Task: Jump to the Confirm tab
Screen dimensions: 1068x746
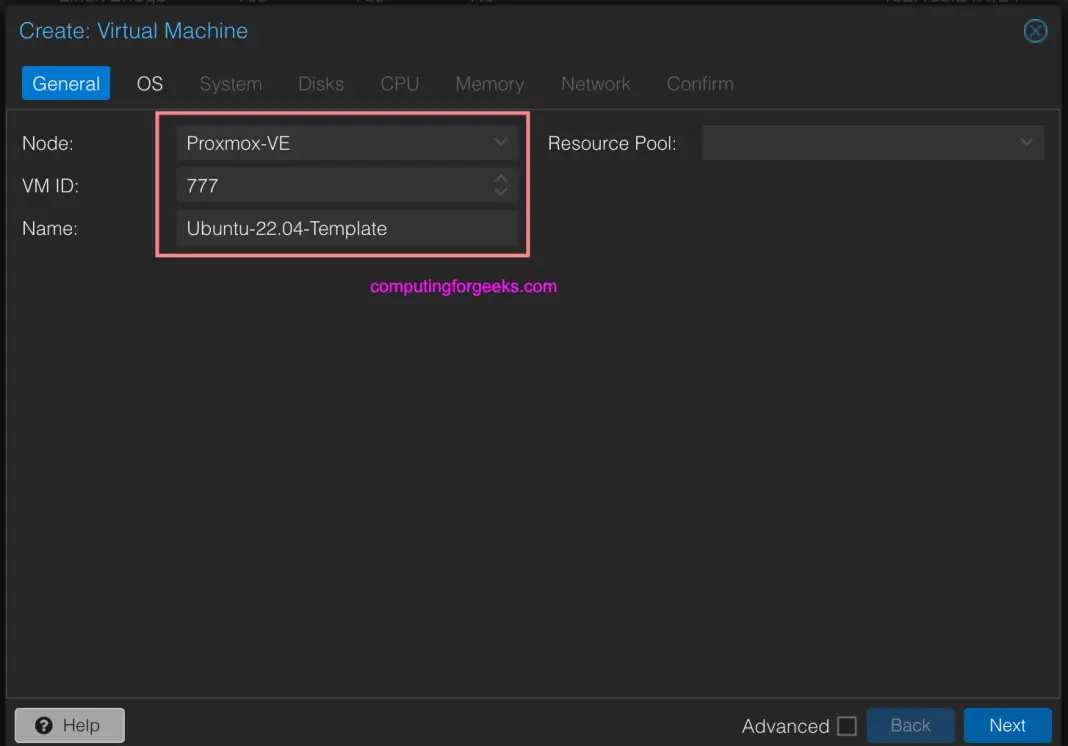Action: pos(700,84)
